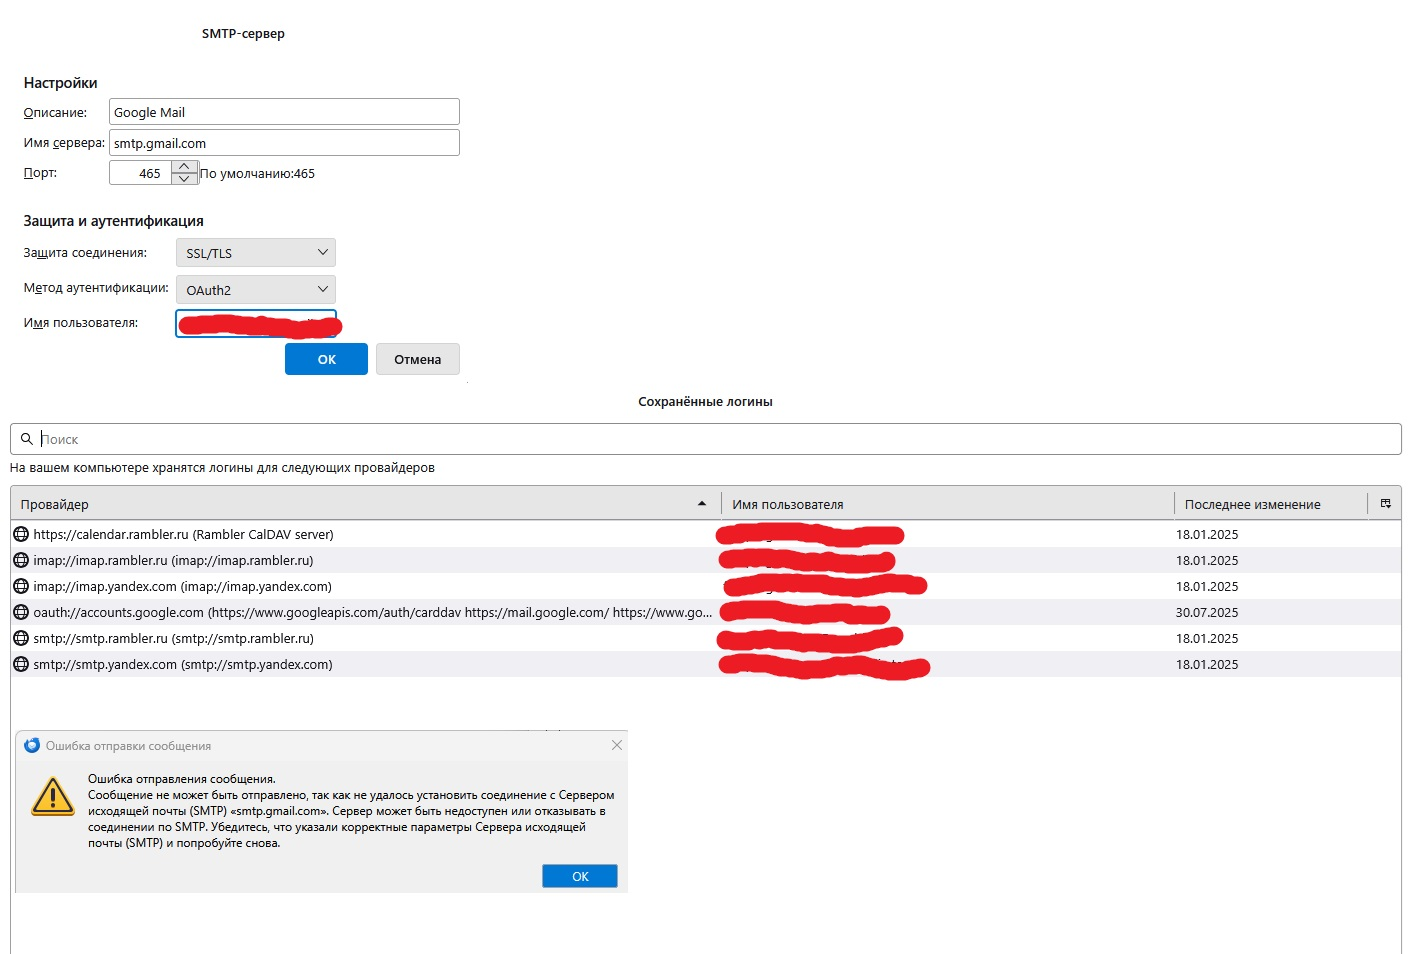The image size is (1419, 954).
Task: Click the Thunderbird icon in error dialog title
Action: pos(32,745)
